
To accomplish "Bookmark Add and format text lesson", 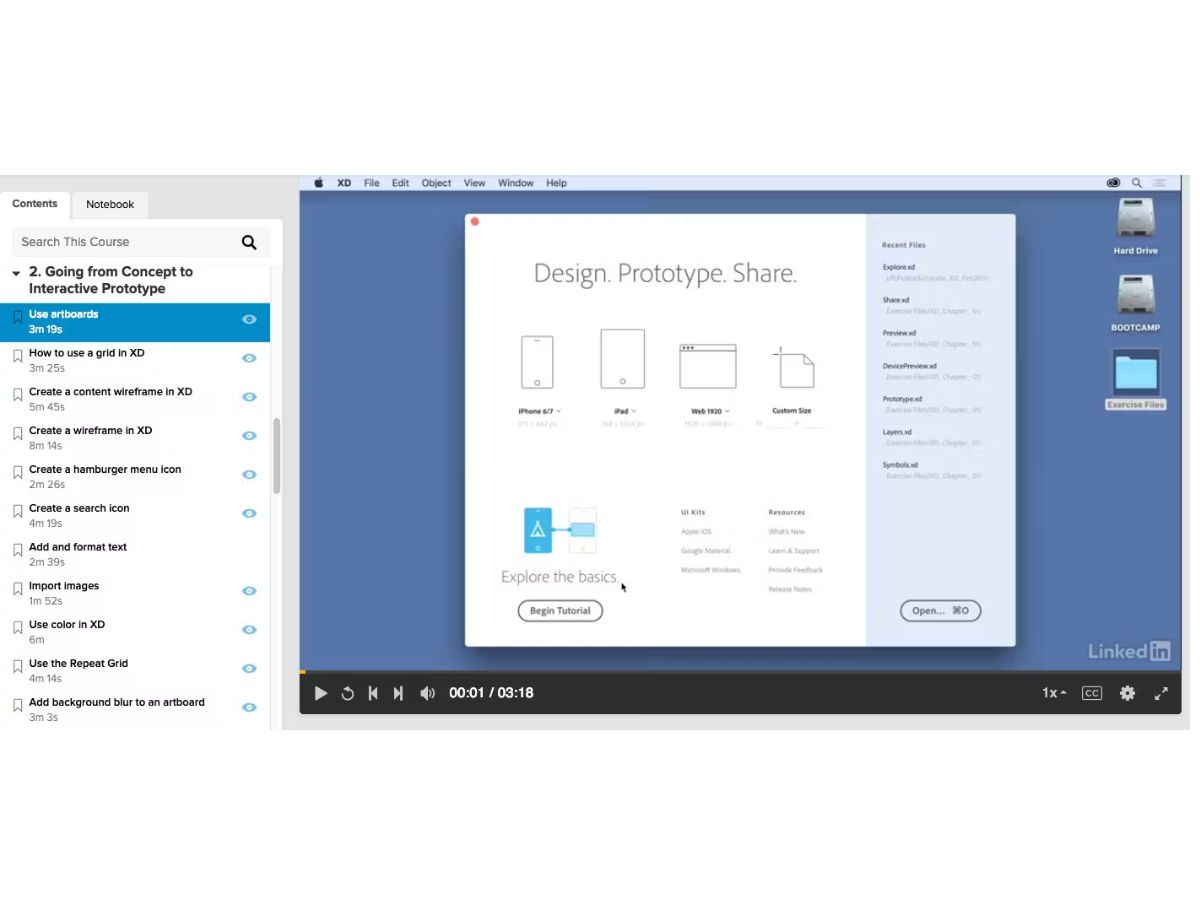I will (17, 550).
